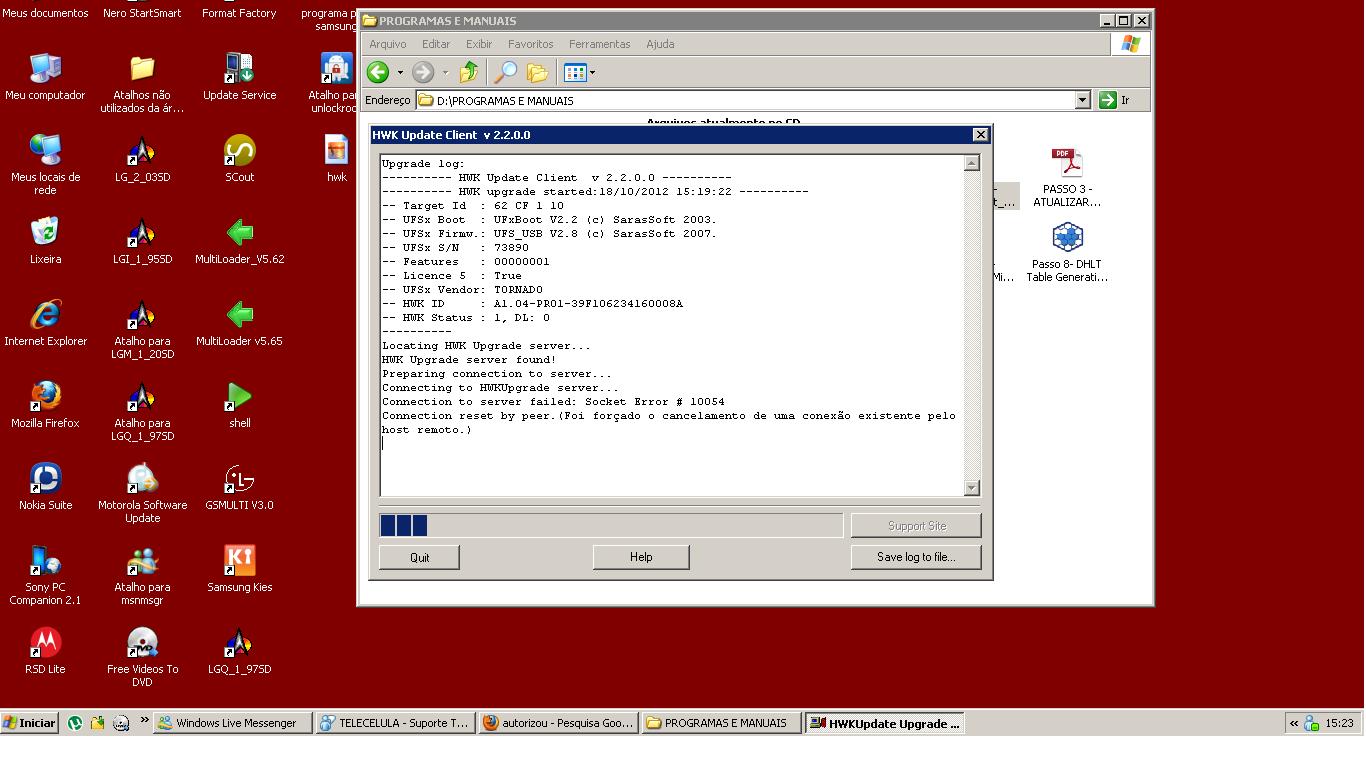
Task: Launch Motorola Software Update
Action: [x=142, y=493]
